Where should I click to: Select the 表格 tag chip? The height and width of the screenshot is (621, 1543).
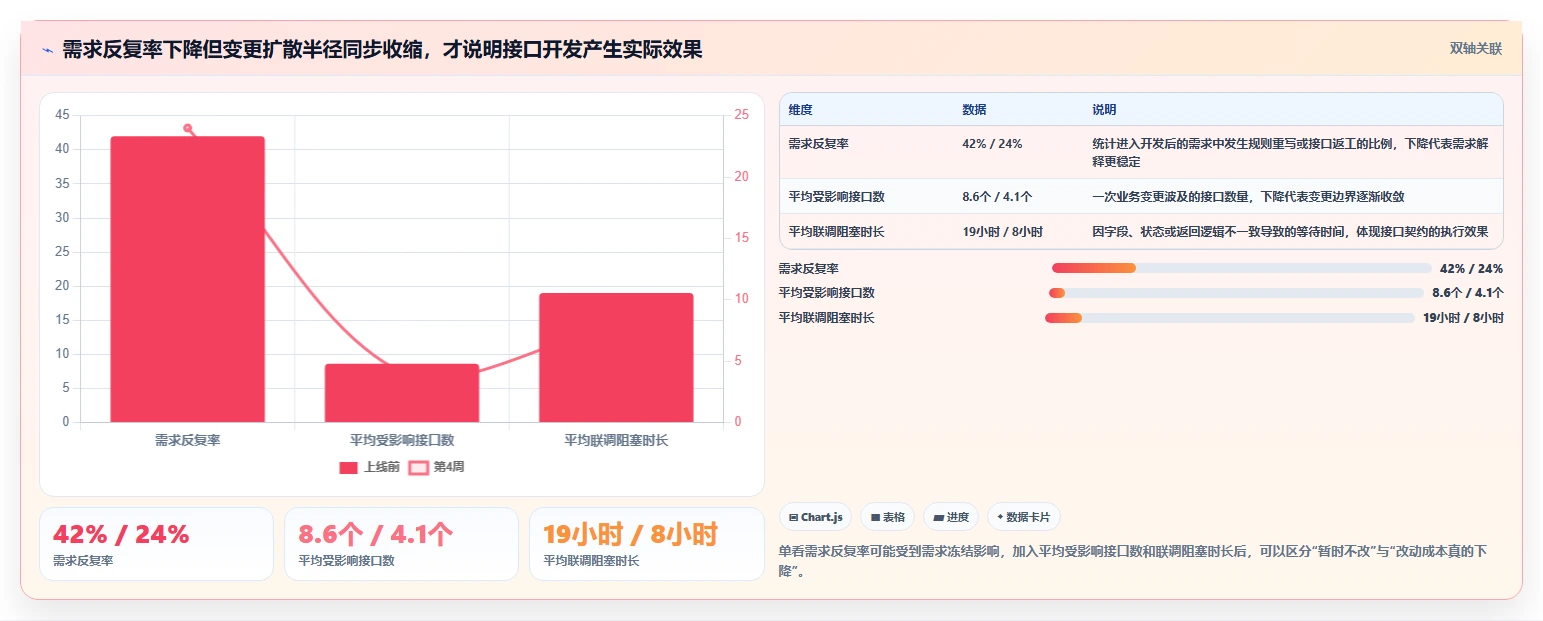coord(887,517)
